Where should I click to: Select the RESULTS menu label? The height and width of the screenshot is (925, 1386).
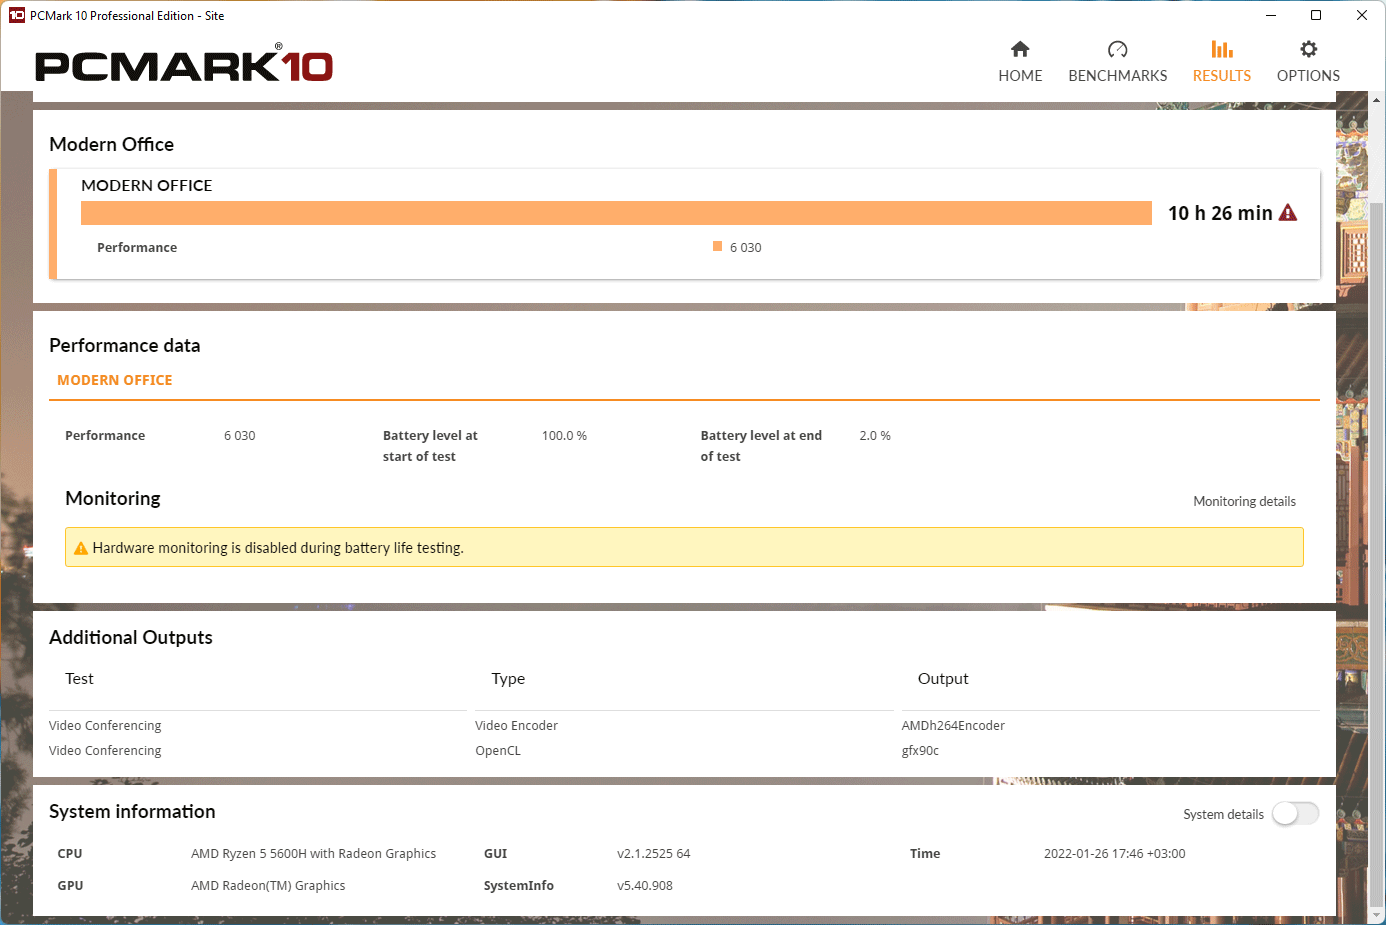(1222, 76)
